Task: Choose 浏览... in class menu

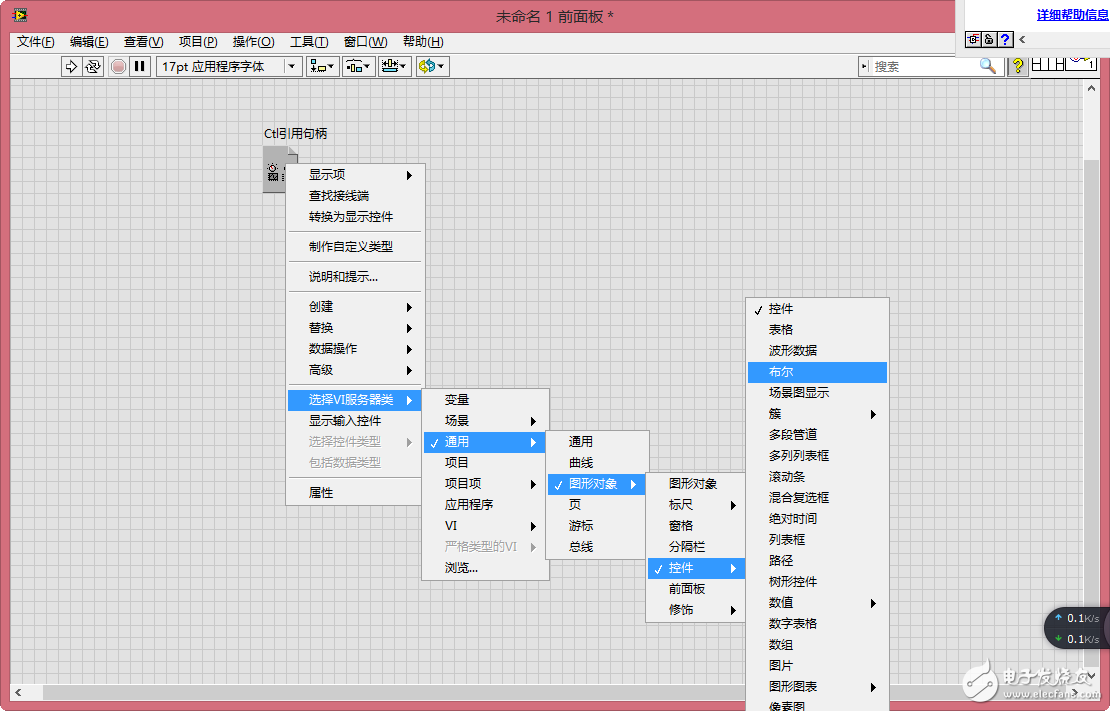Action: [485, 568]
